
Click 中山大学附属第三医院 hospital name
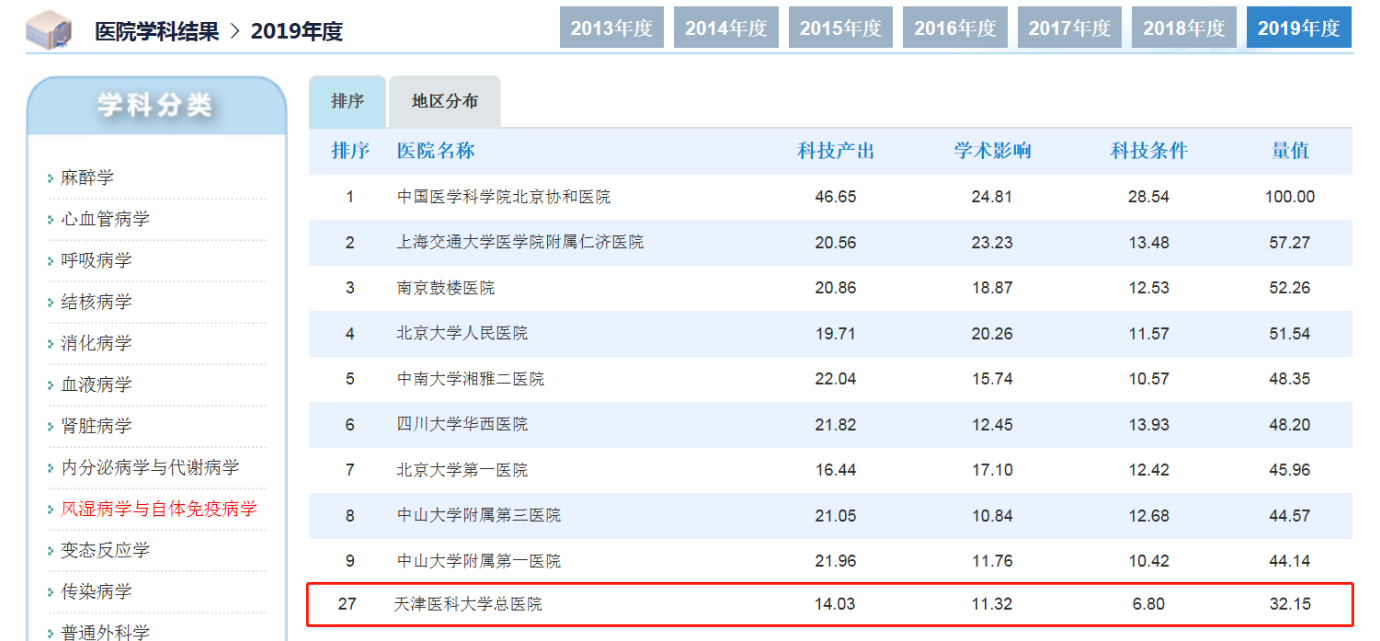pyautogui.click(x=478, y=515)
